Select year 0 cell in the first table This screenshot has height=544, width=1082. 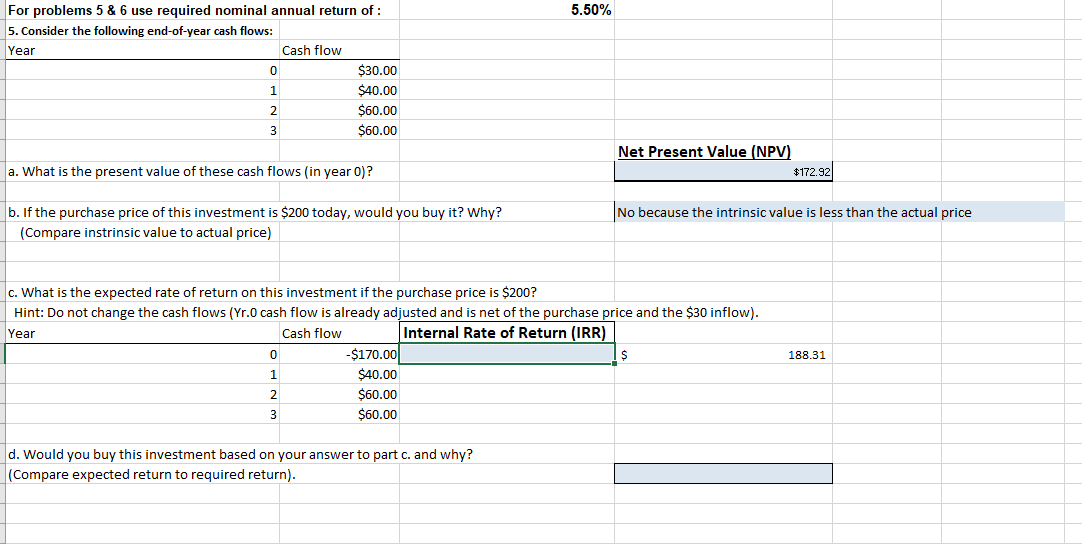142,70
